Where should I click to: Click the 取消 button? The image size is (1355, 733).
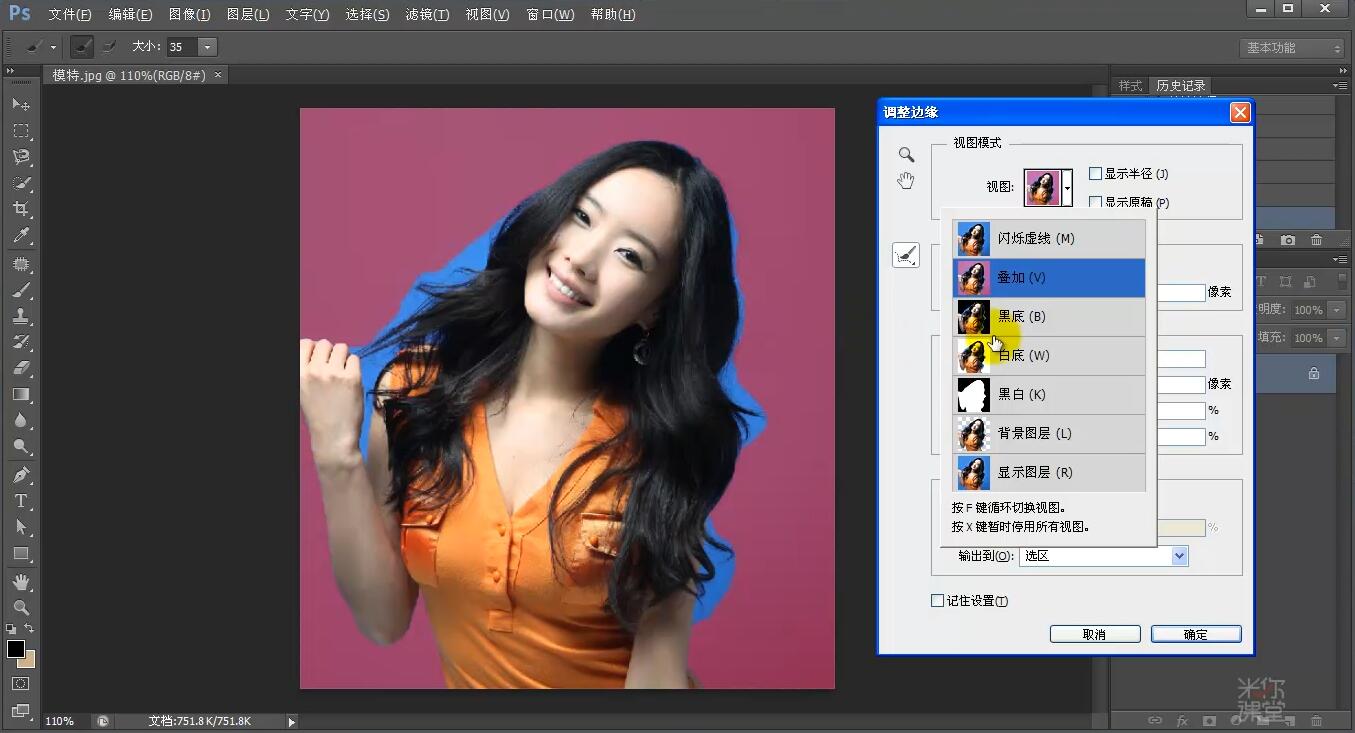click(1094, 633)
